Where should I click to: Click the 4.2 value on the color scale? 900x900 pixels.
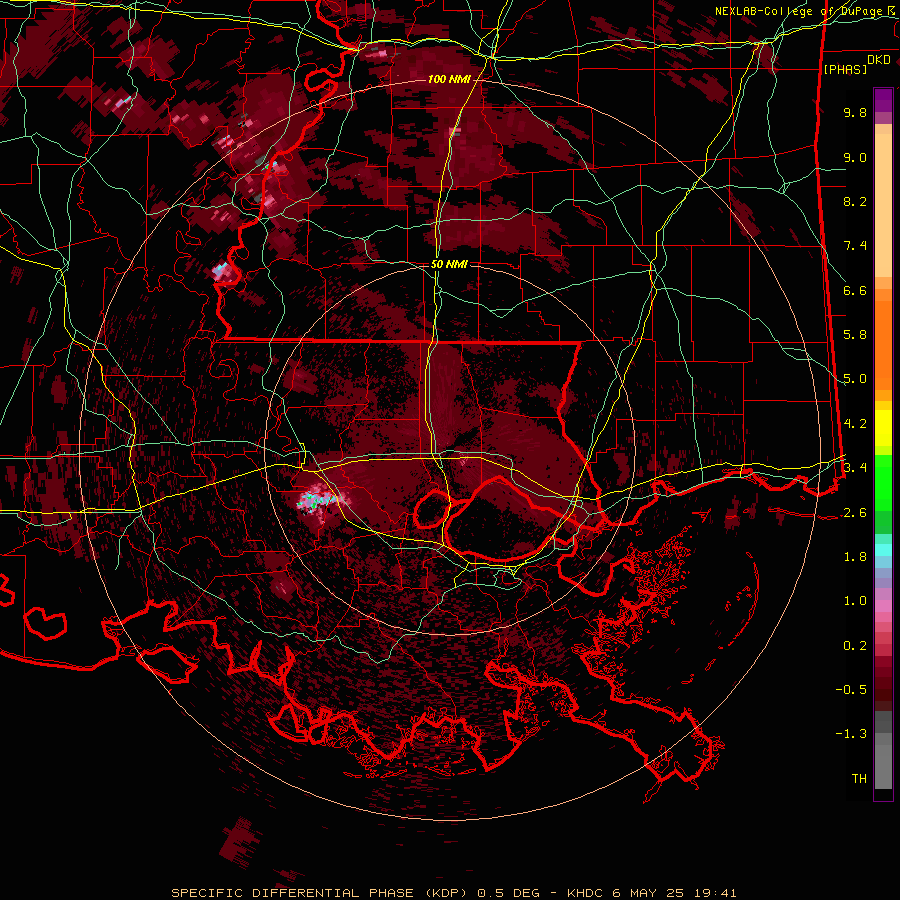click(855, 424)
